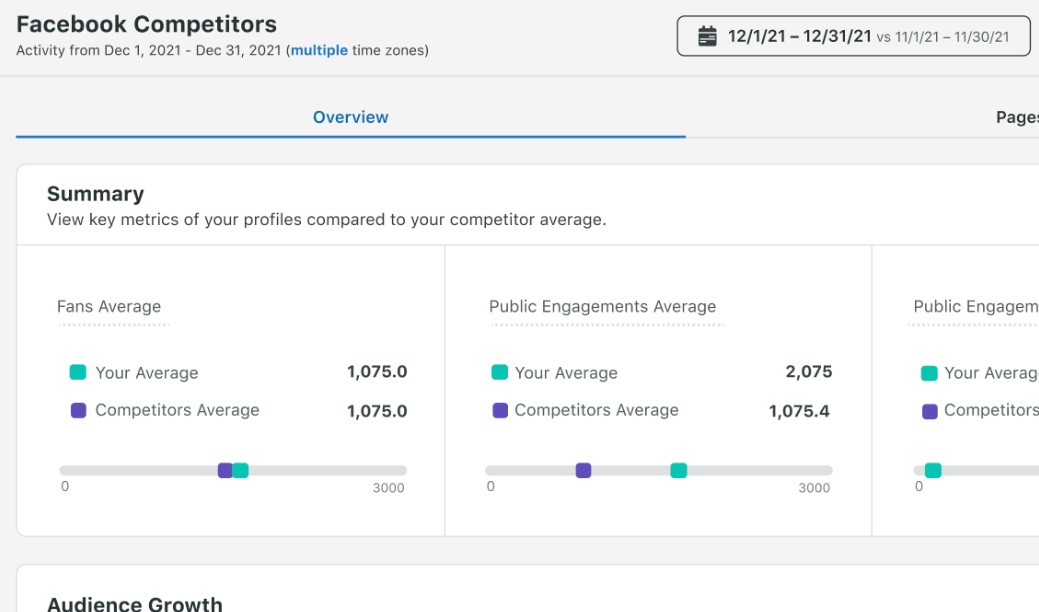The image size is (1039, 612).
Task: Click the Fans Your Average value 1,075.0
Action: 377,372
